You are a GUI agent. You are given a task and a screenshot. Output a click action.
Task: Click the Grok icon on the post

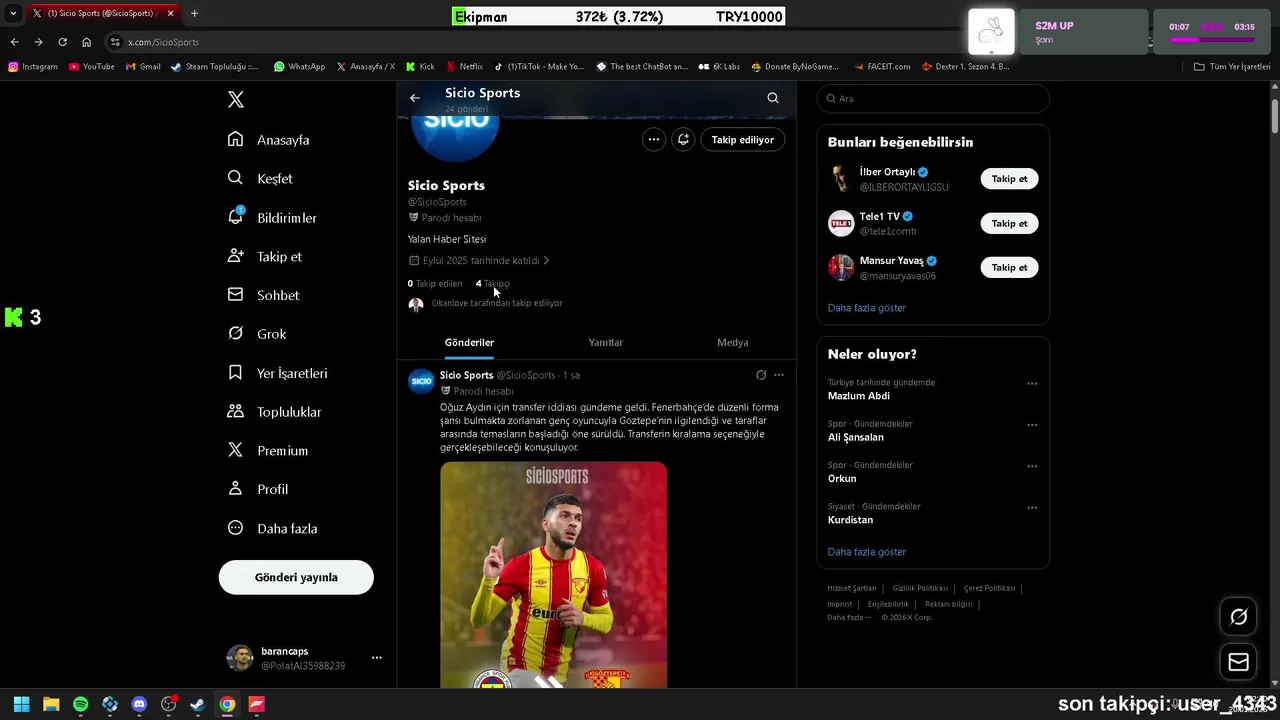(761, 375)
